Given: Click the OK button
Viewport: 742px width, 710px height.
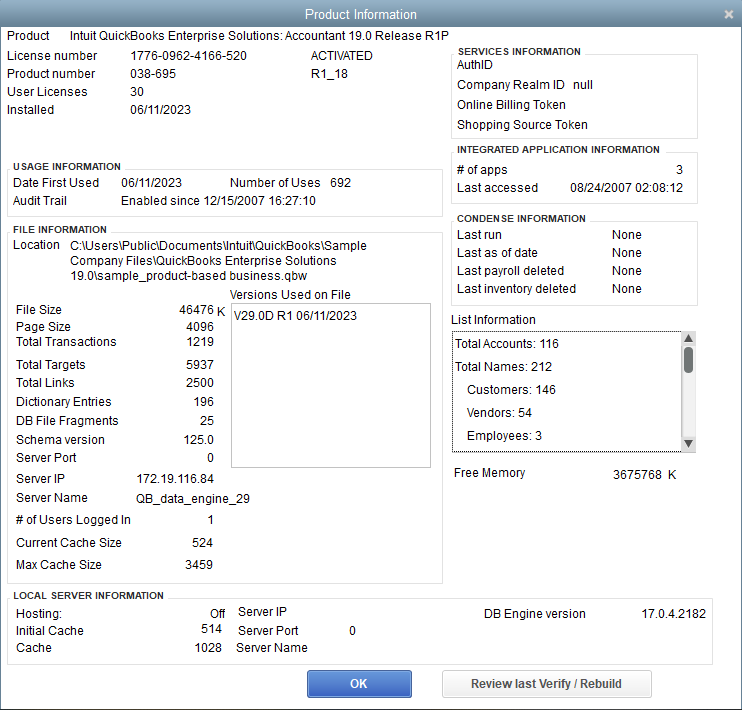Looking at the screenshot, I should [x=359, y=683].
